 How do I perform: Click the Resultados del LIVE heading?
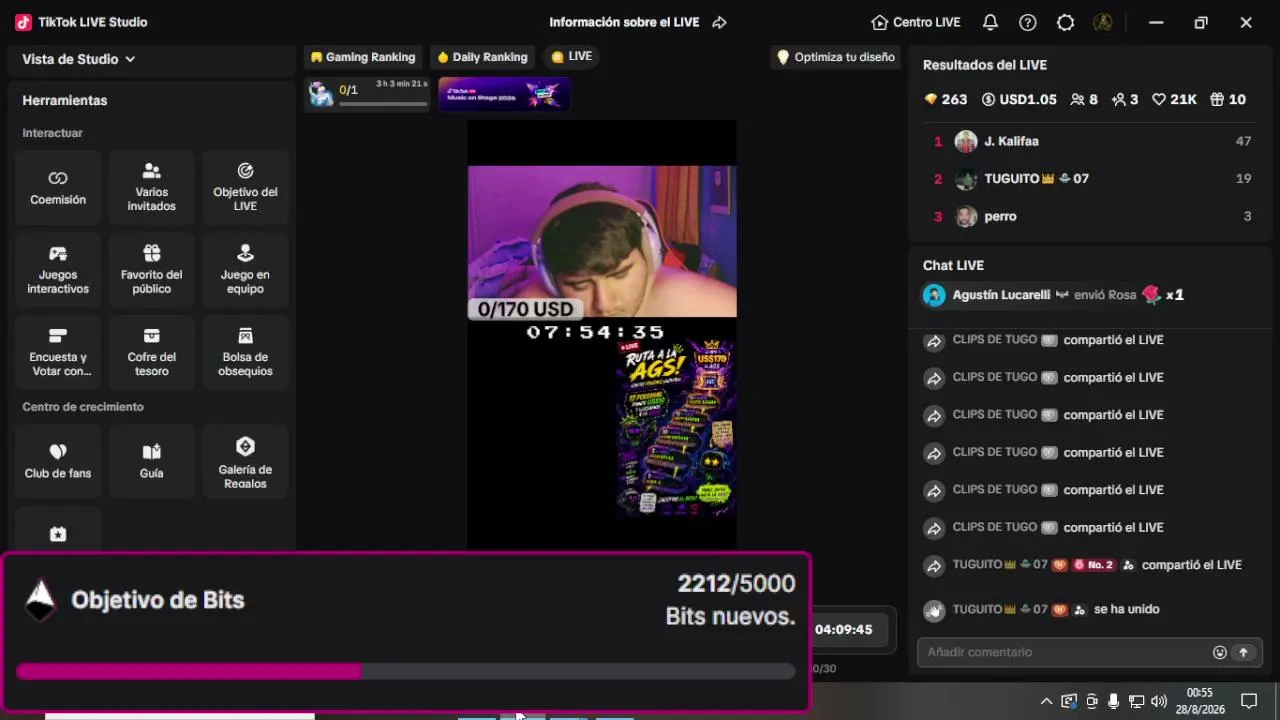[985, 65]
